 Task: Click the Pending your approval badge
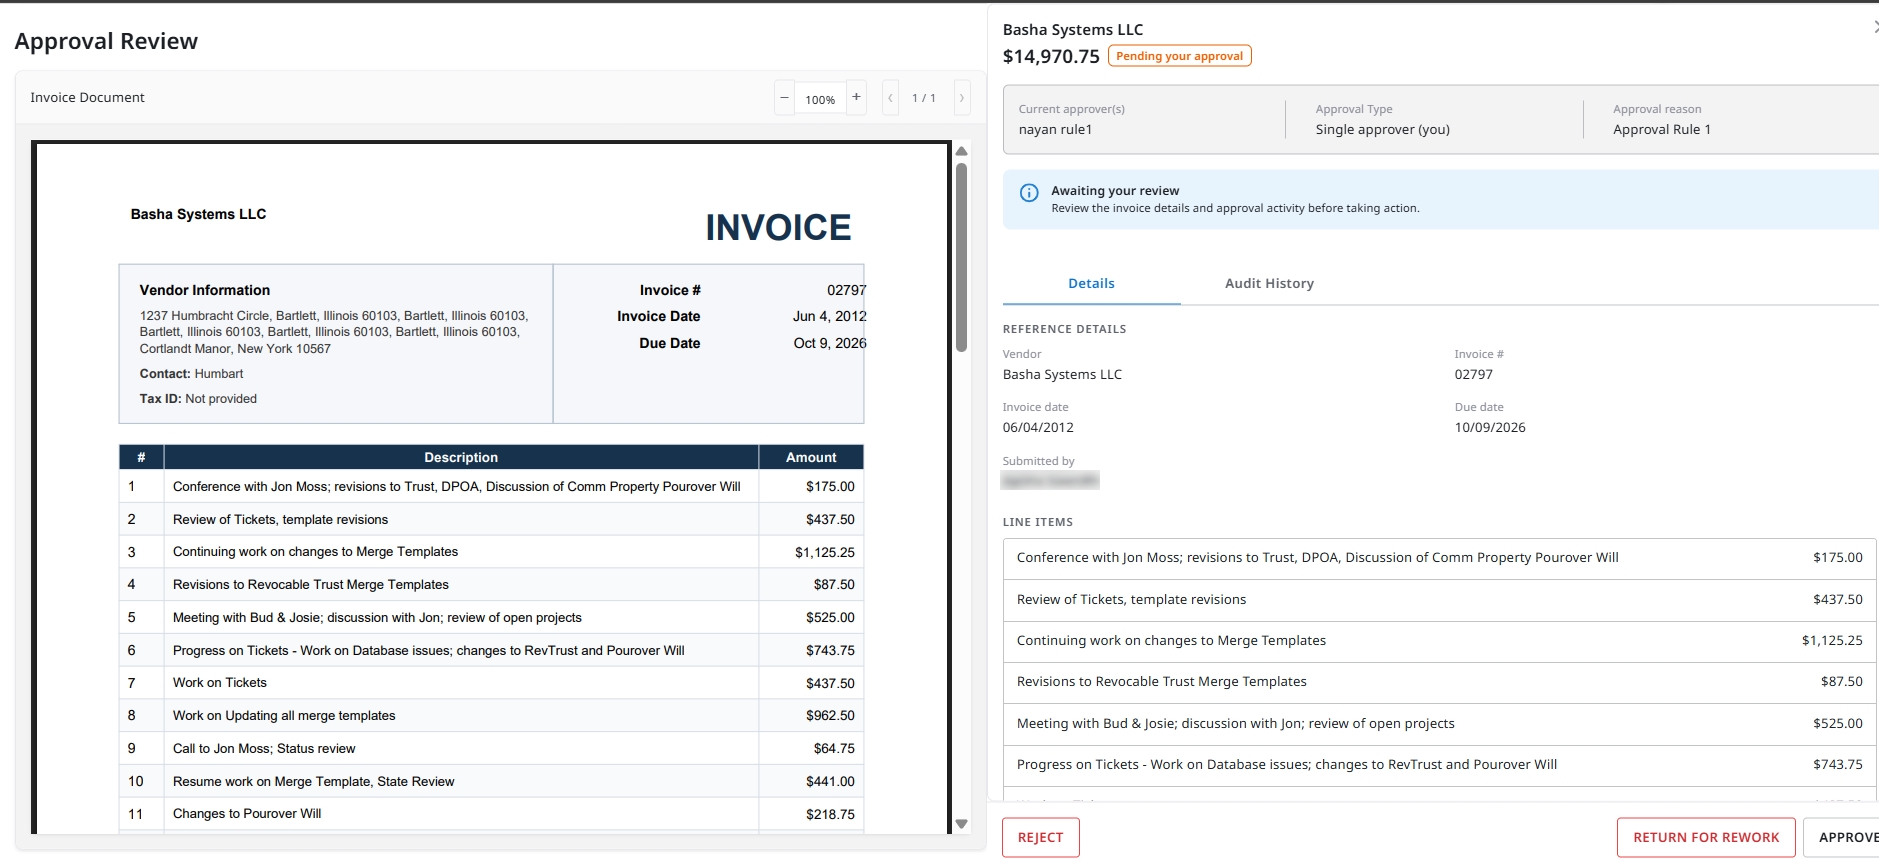coord(1179,56)
